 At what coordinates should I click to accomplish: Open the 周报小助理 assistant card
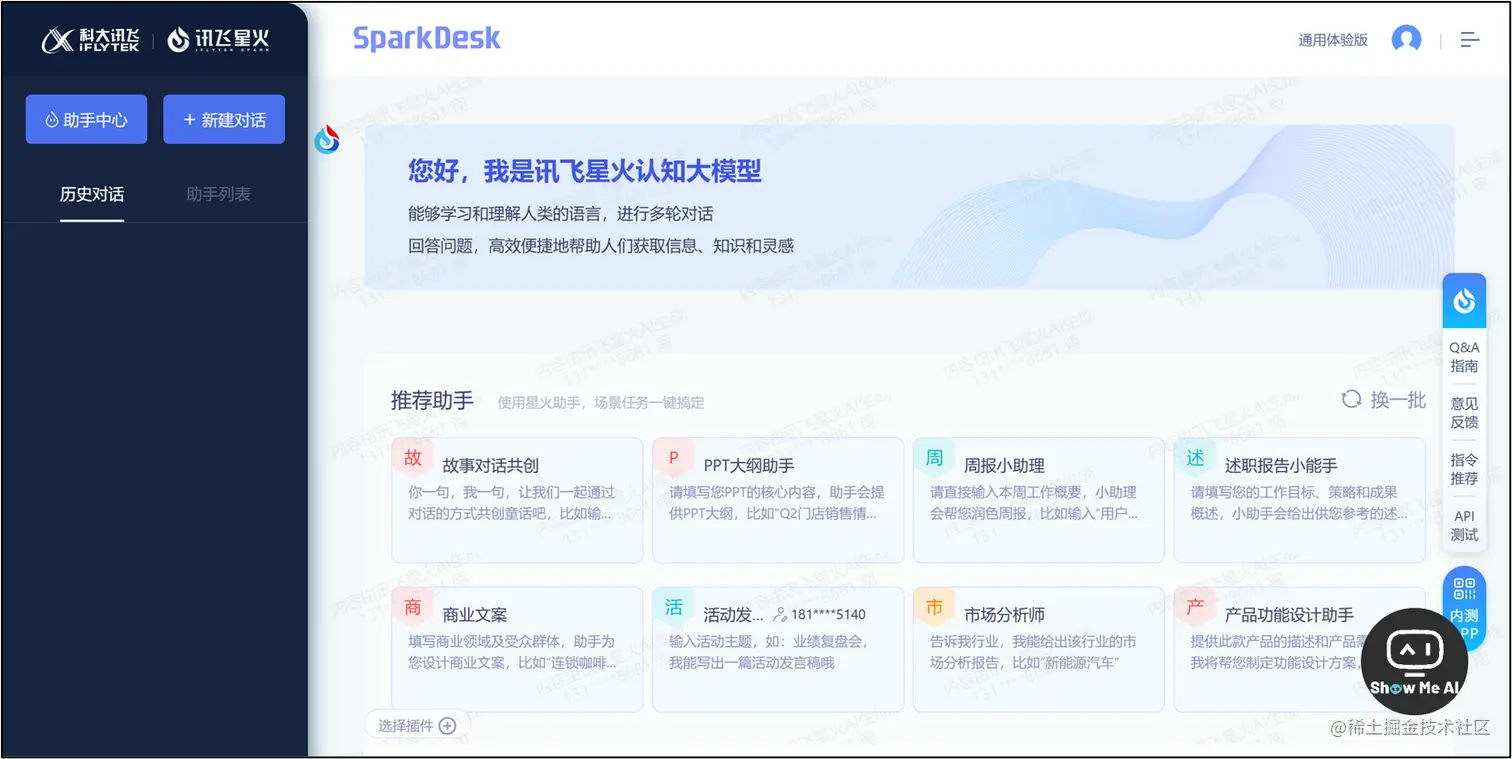click(1039, 500)
